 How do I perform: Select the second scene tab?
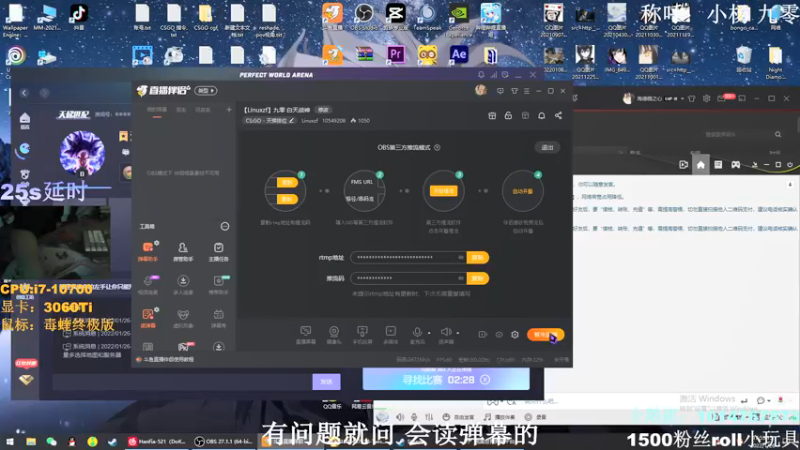tap(181, 110)
